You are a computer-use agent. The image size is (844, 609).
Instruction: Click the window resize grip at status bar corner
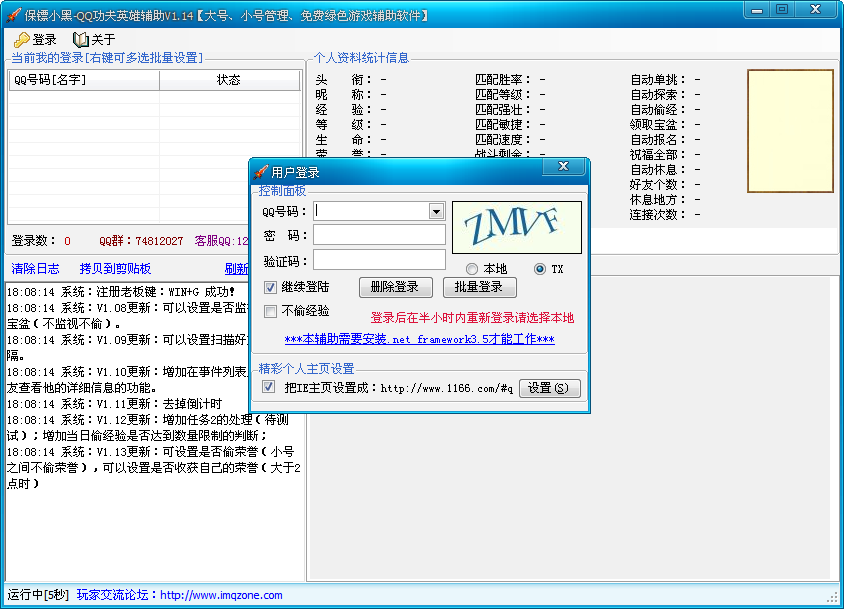[833, 597]
